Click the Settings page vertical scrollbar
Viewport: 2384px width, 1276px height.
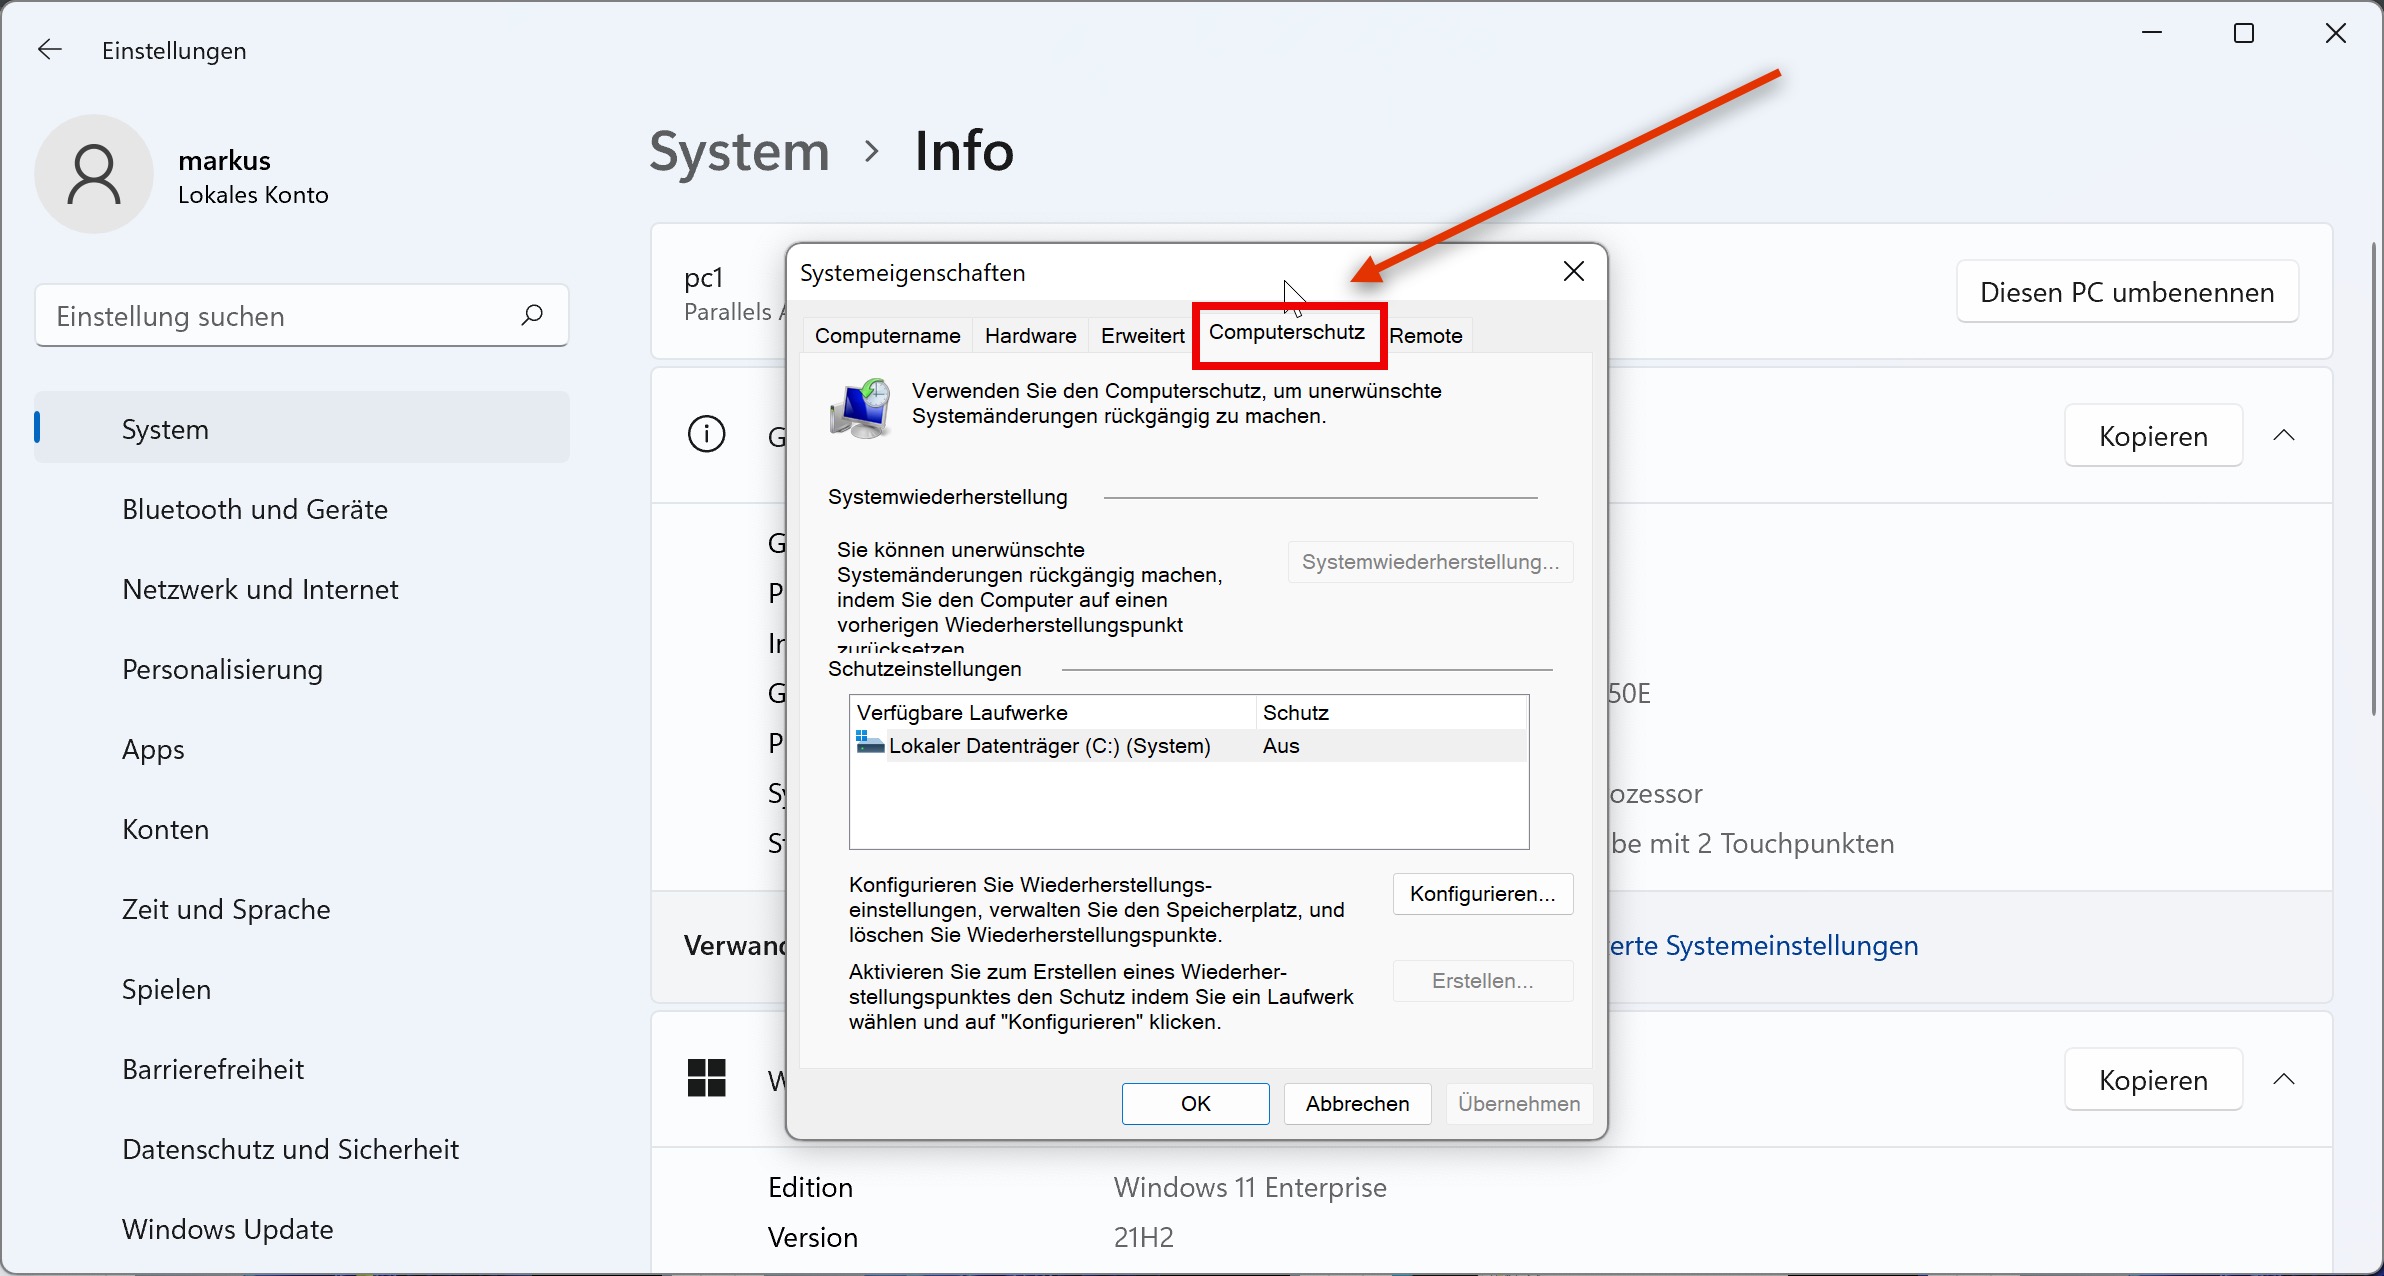pos(2373,478)
